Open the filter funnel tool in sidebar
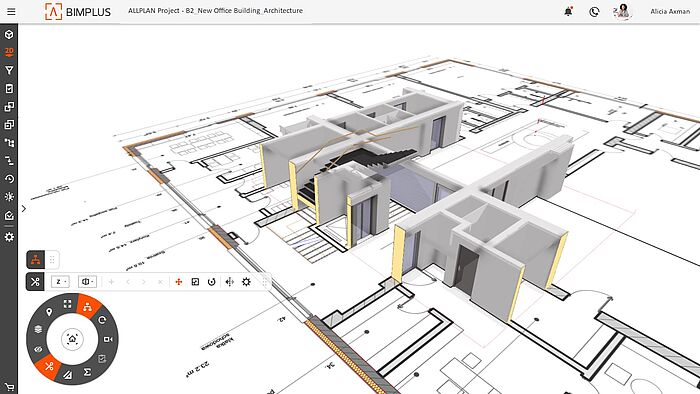Viewport: 700px width, 394px height. (x=9, y=71)
